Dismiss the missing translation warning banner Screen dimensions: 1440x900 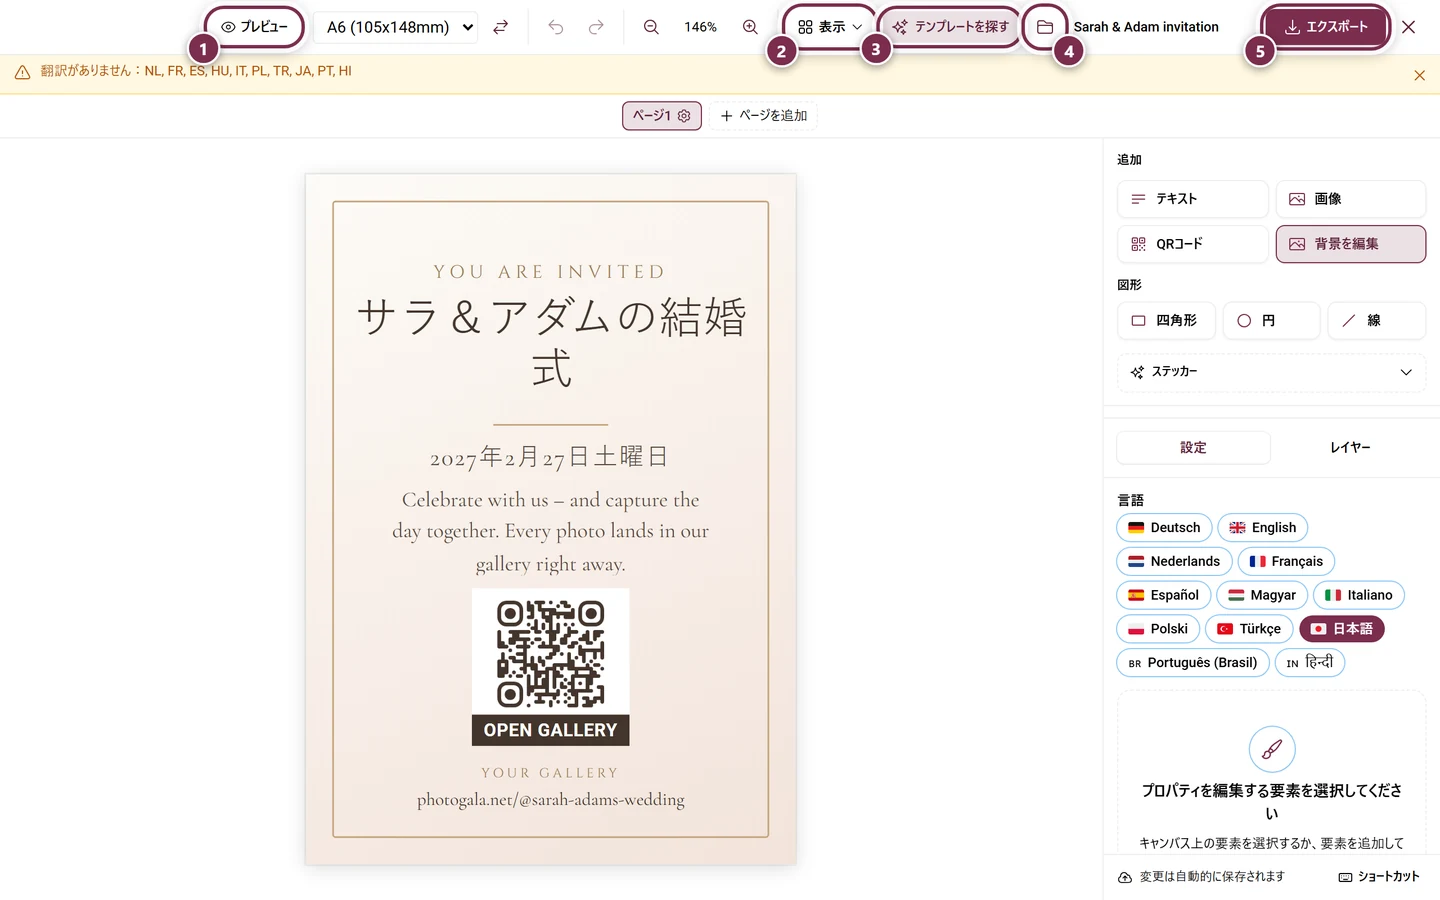pos(1419,75)
